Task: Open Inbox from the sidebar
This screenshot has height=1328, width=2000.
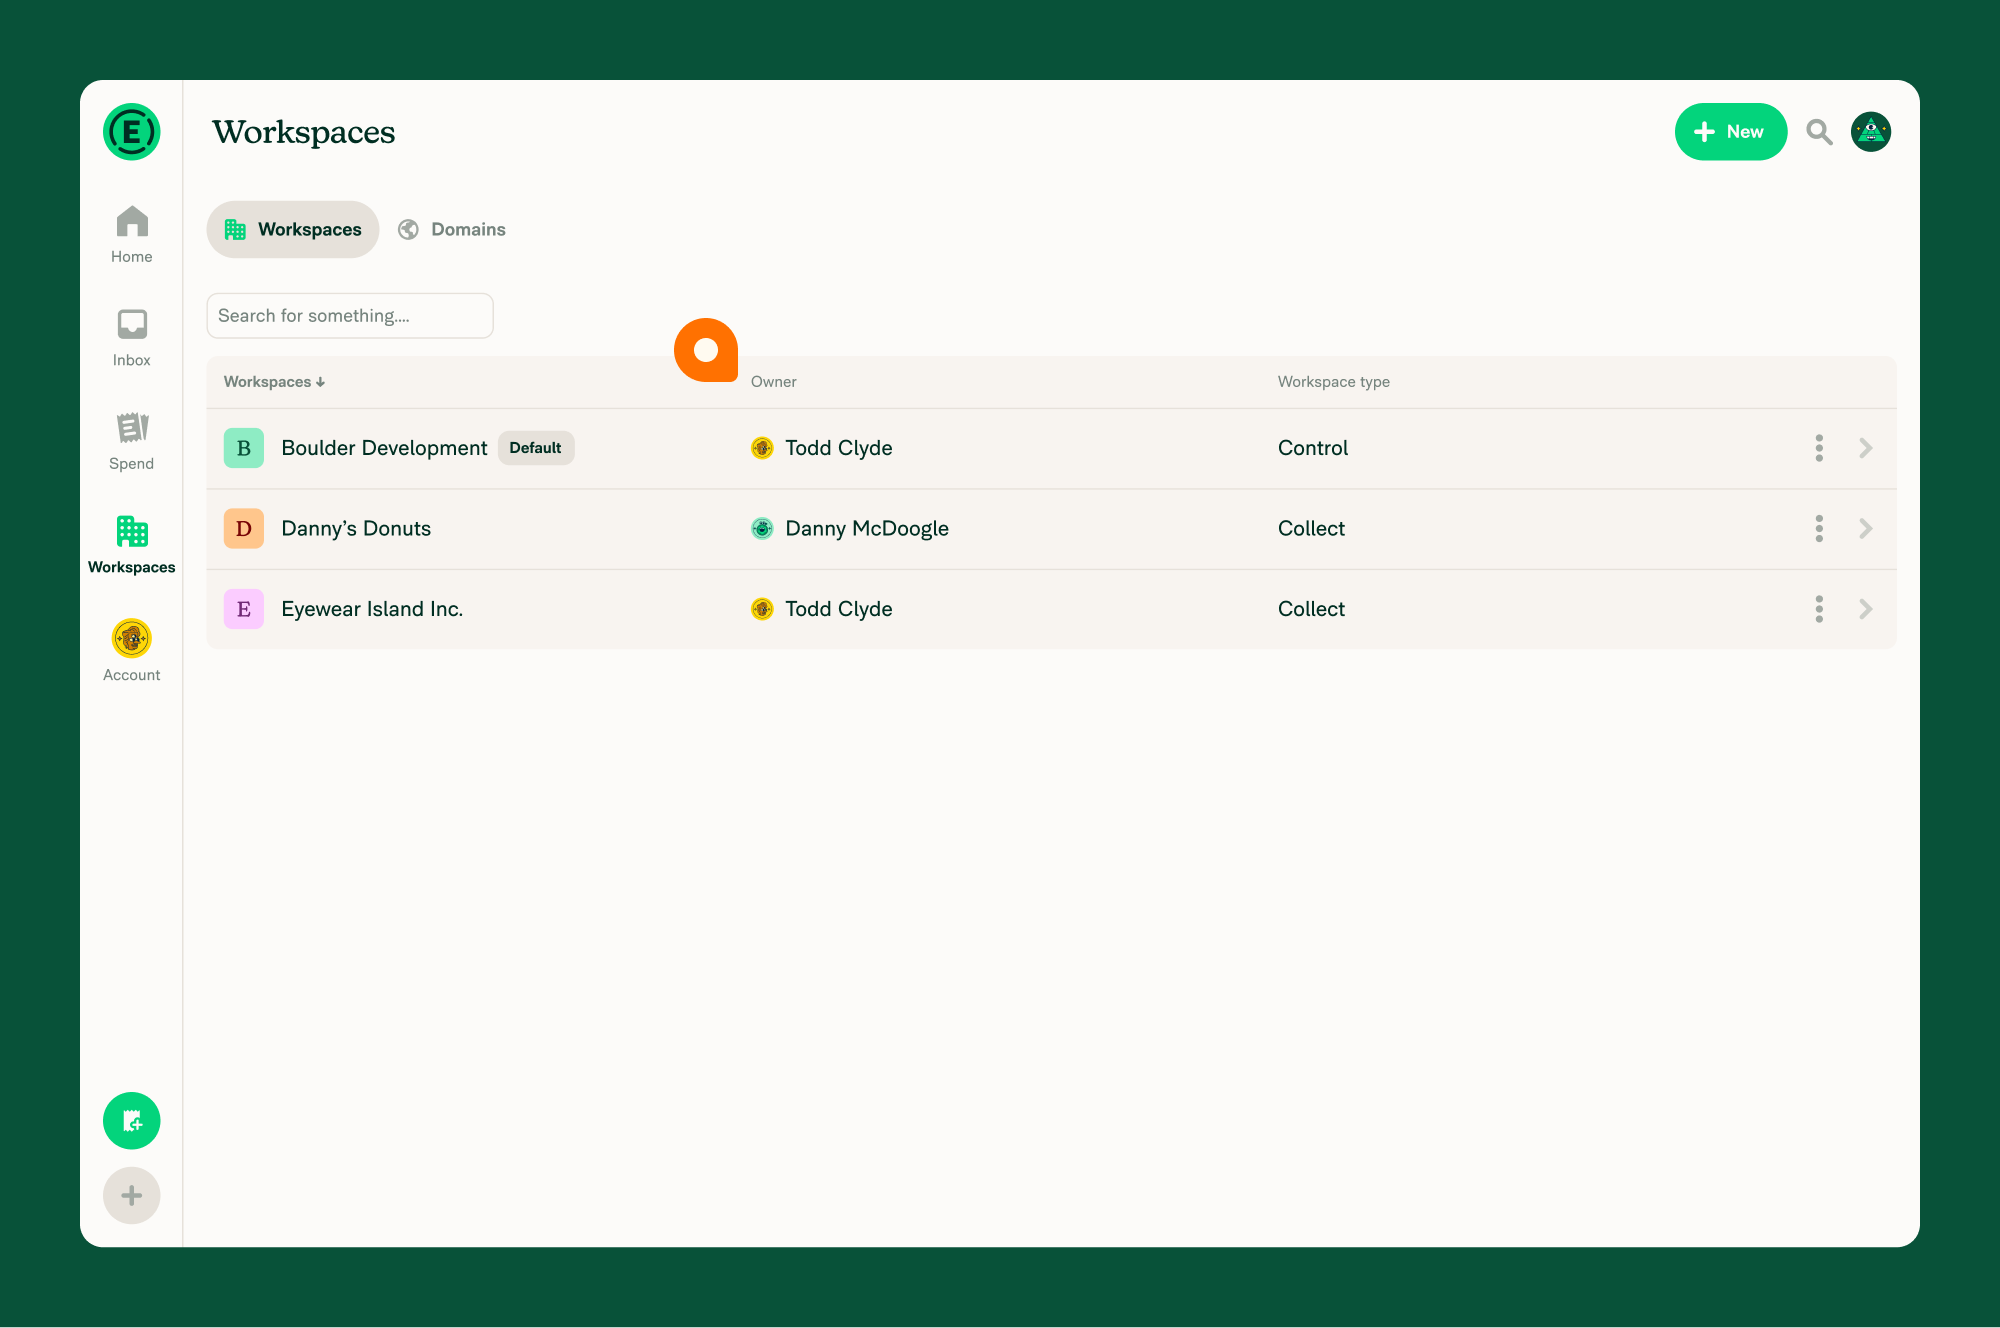Action: tap(131, 338)
